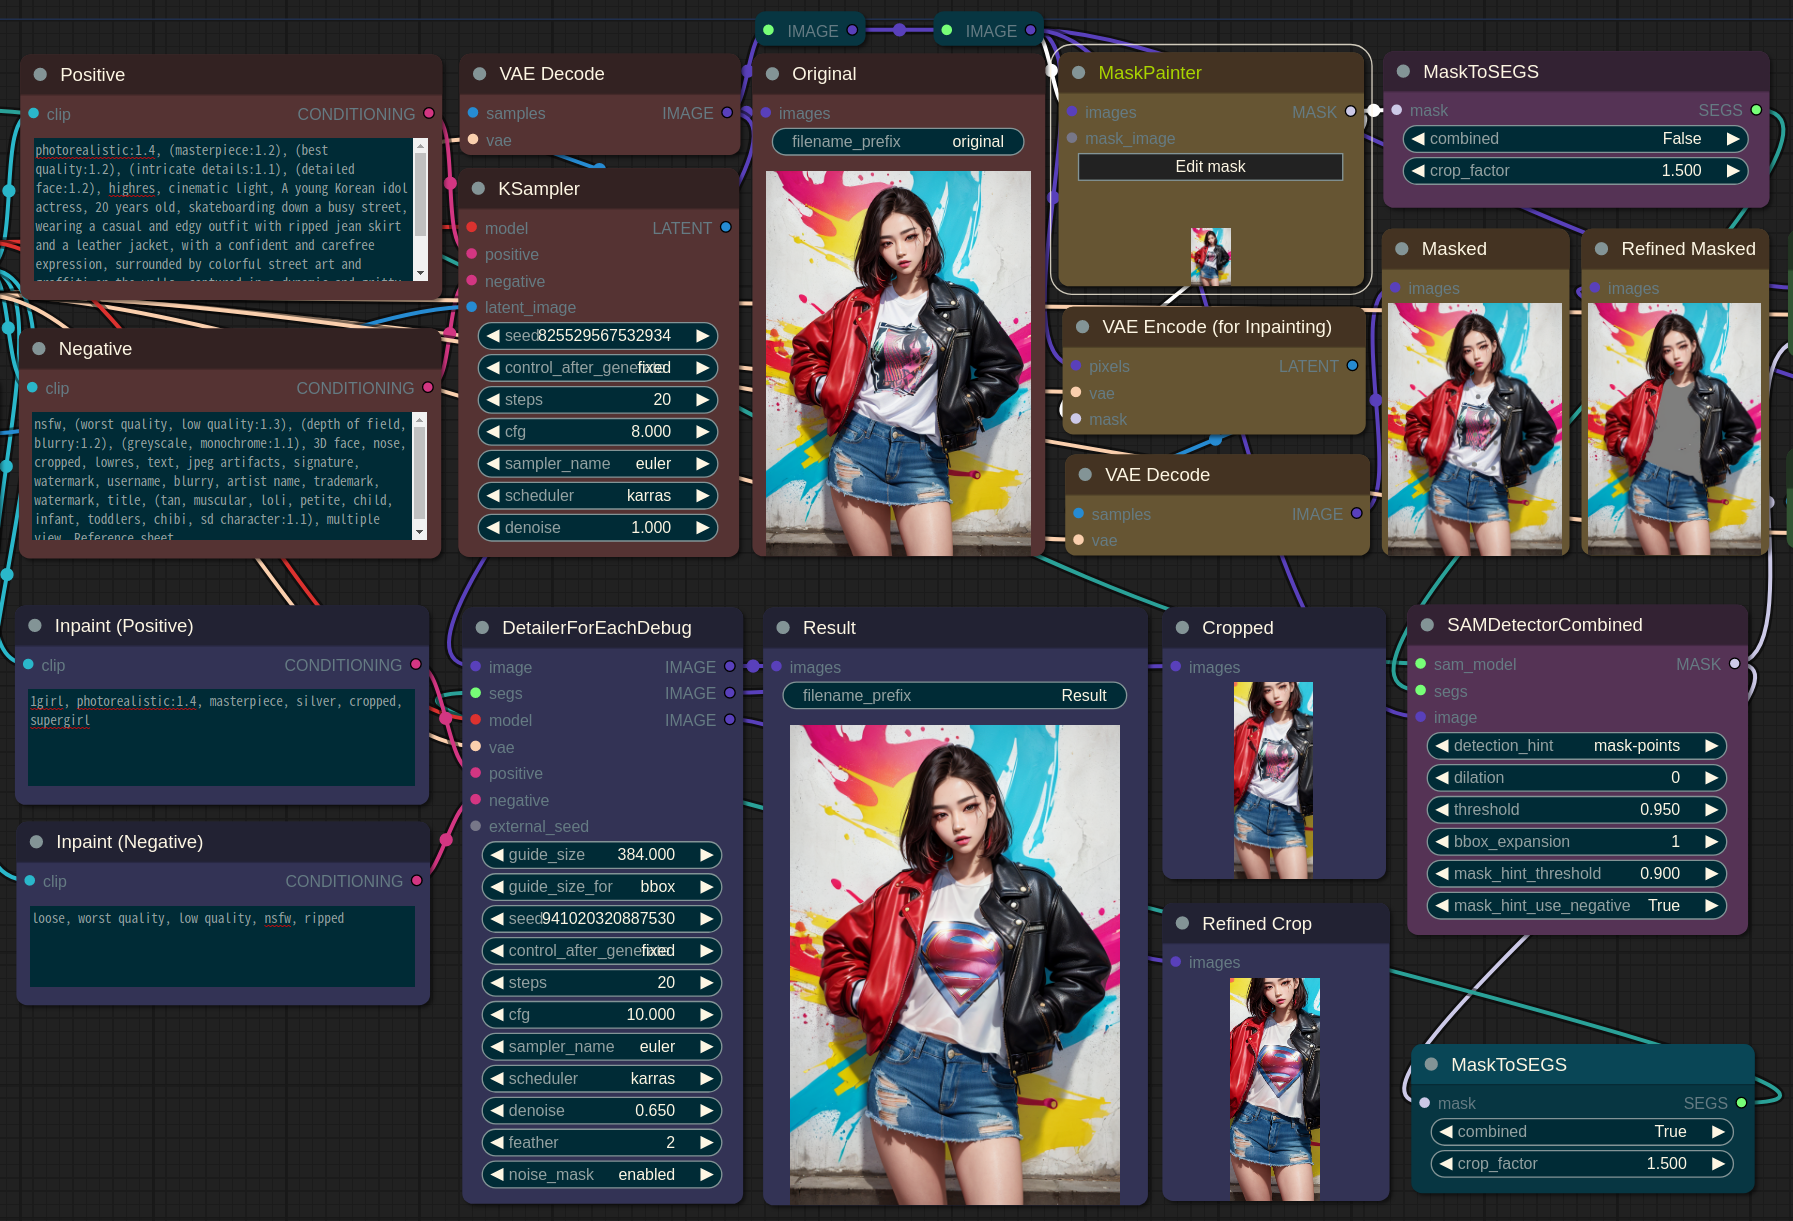This screenshot has width=1793, height=1221.
Task: Click the segs input port on DetailerForEachDebug
Action: (476, 693)
